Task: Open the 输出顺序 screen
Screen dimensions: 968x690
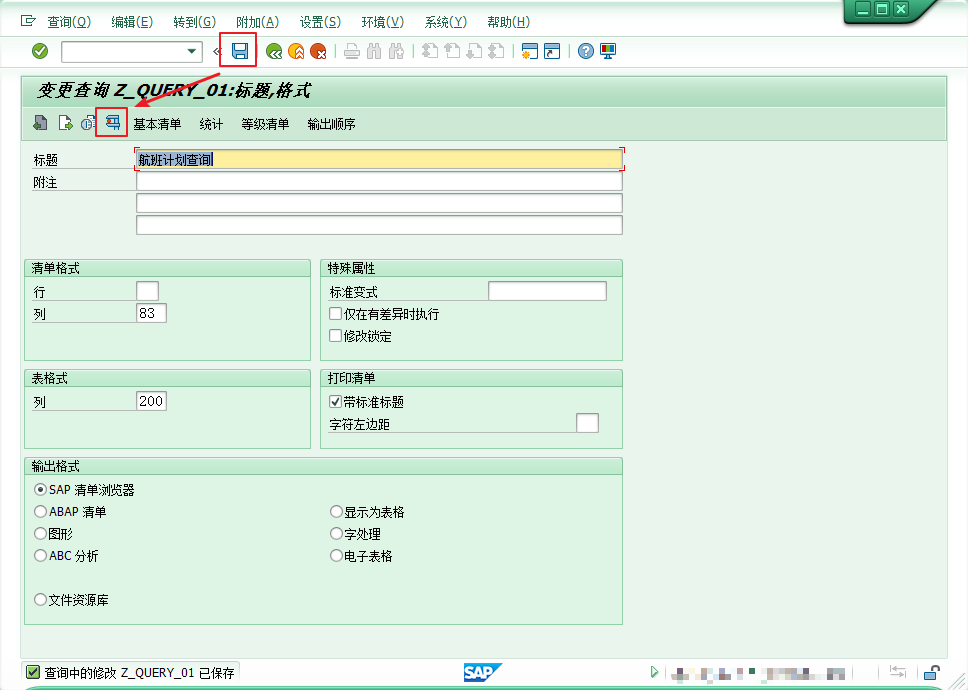Action: pyautogui.click(x=332, y=124)
